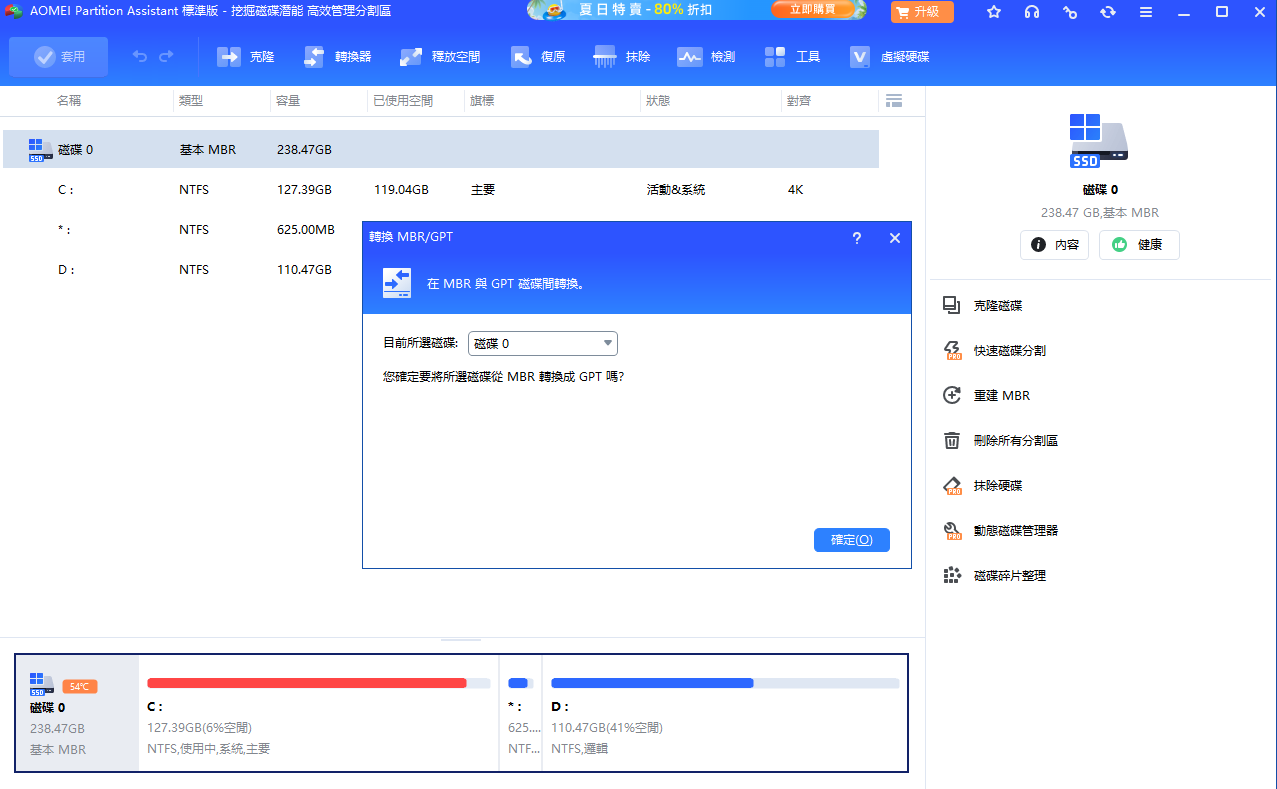Open the 復原 (Recover) toolbar item
The image size is (1277, 789).
(538, 57)
